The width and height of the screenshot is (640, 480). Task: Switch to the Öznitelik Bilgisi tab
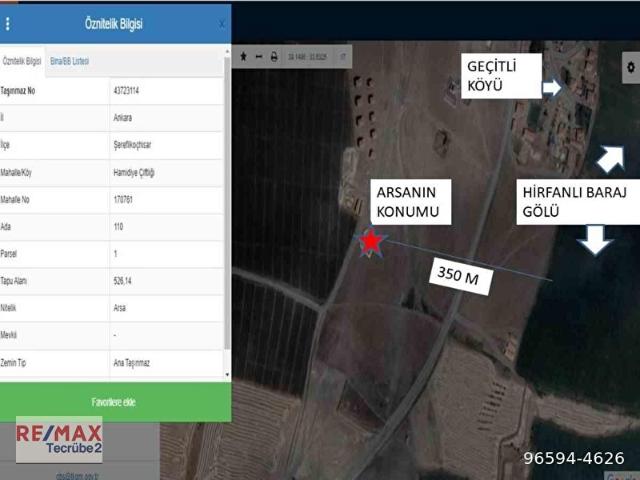22,61
